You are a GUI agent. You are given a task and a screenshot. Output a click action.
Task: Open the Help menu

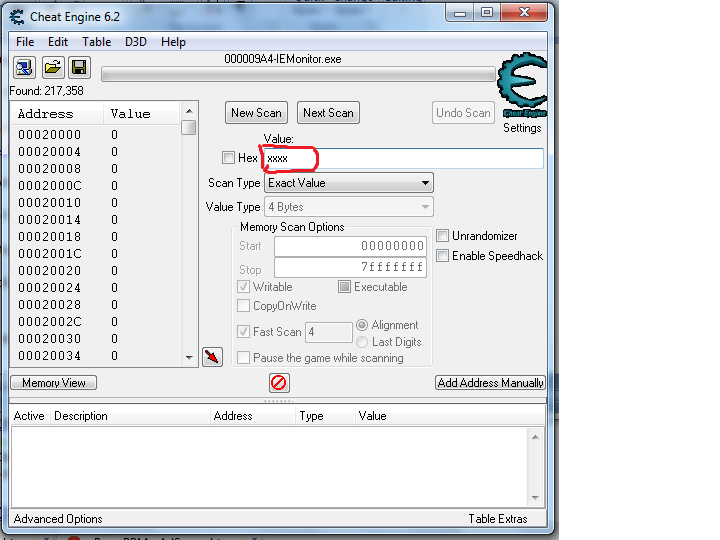pos(173,42)
